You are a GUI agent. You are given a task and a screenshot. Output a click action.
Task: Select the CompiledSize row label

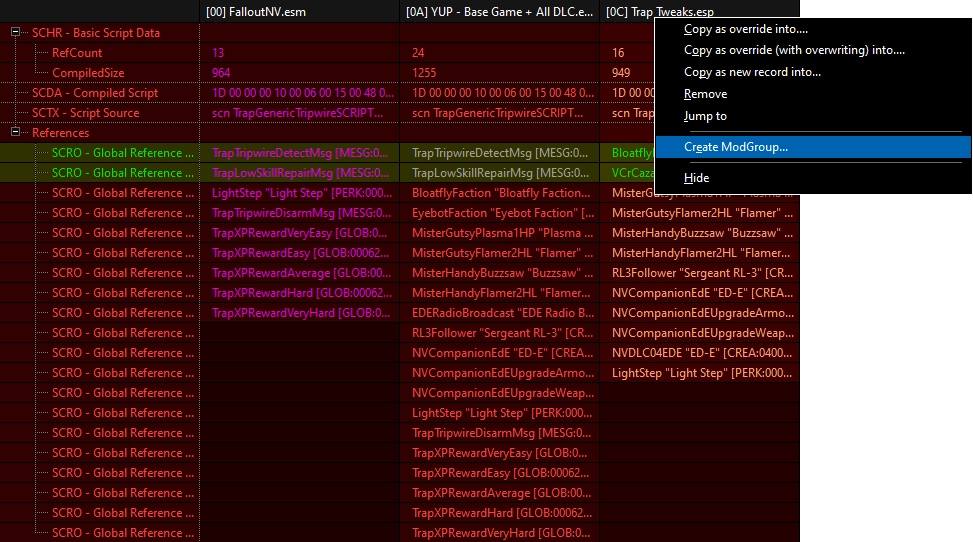coord(90,73)
